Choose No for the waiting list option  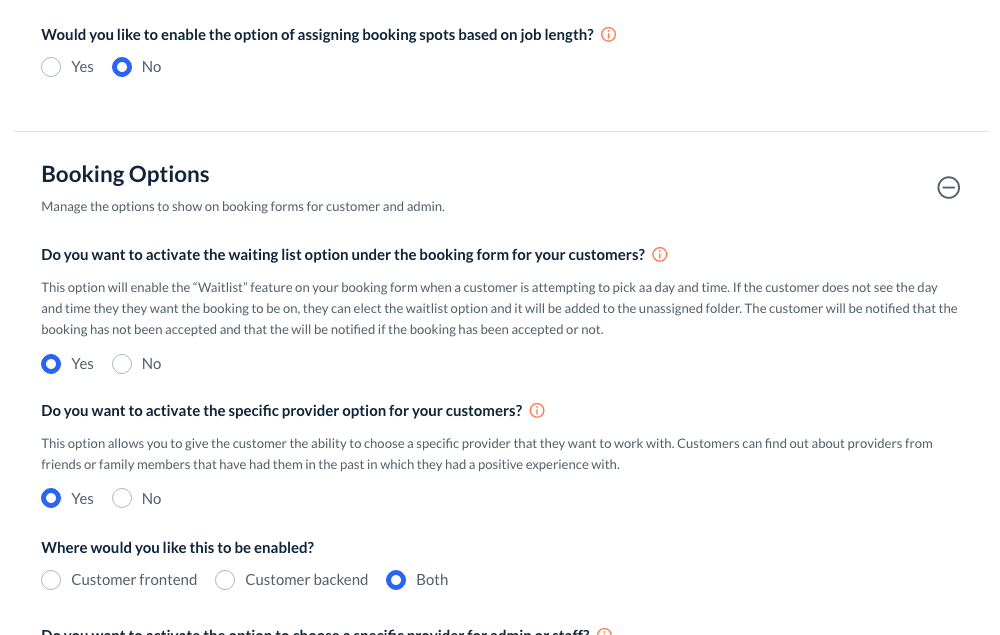[x=122, y=364]
